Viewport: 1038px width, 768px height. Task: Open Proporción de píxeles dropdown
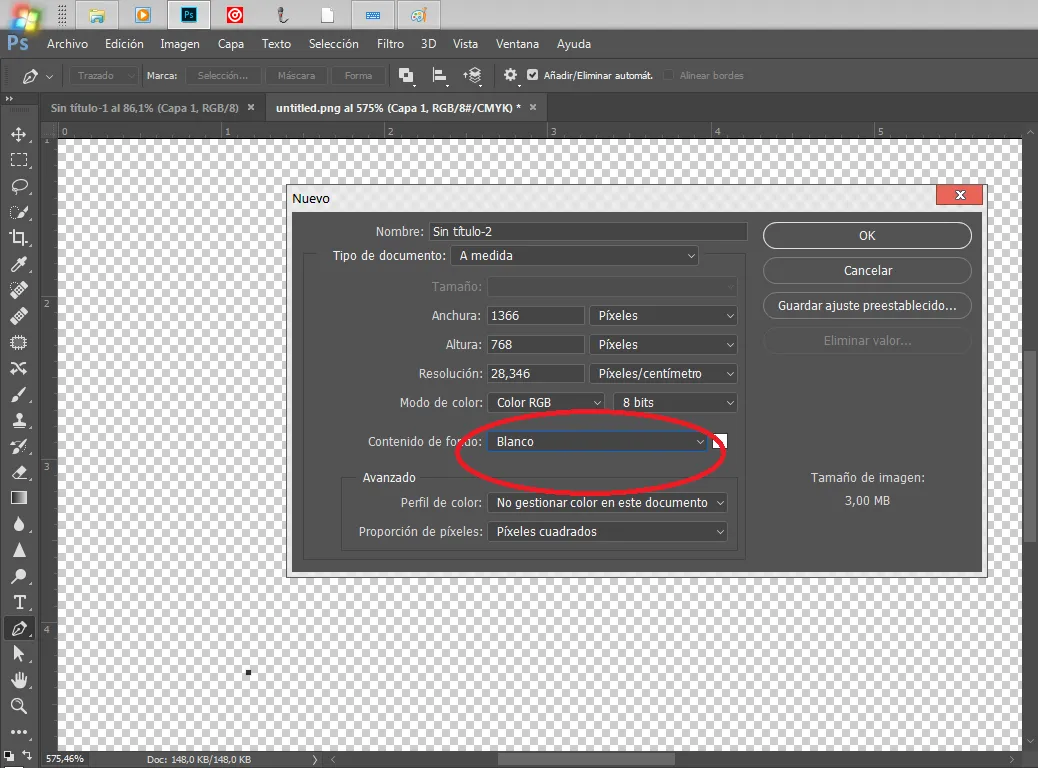(607, 532)
